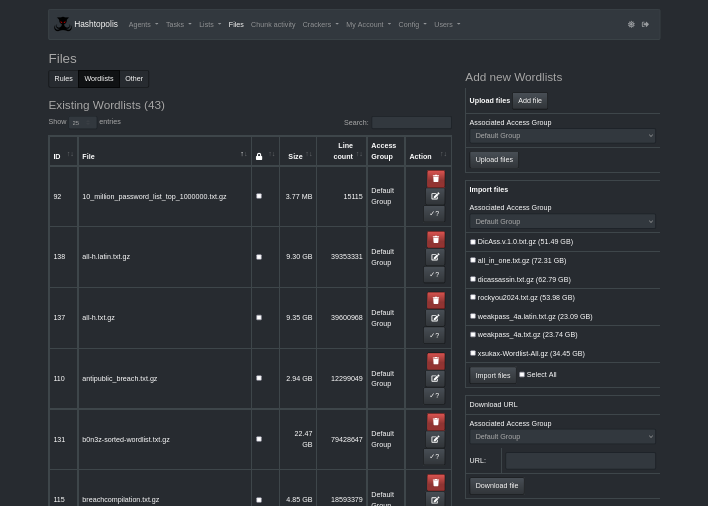Switch to the Rules tab
708x506 pixels.
64,79
